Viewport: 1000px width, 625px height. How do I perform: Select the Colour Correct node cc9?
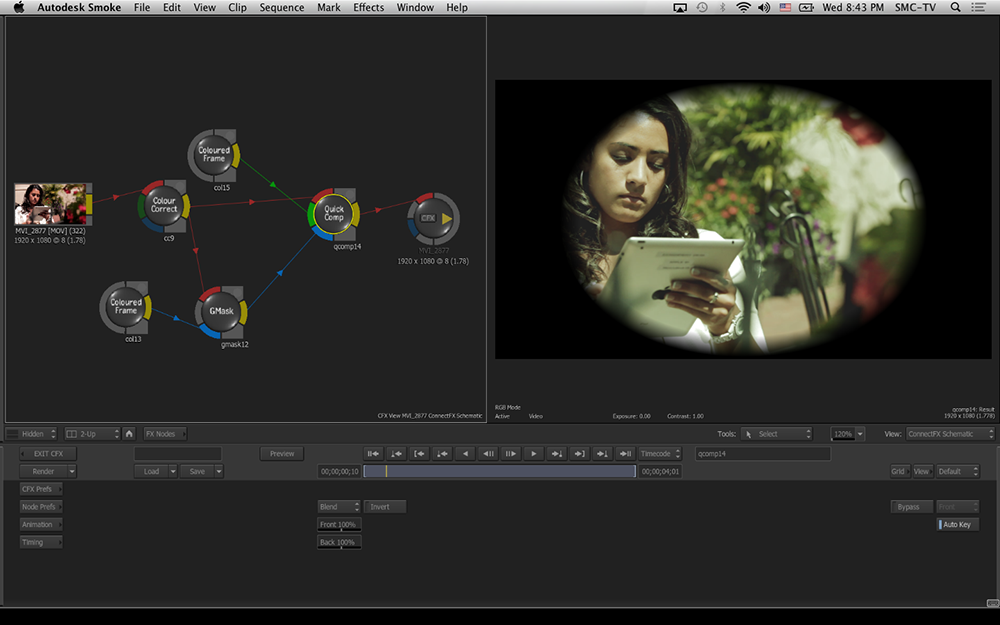click(x=163, y=205)
